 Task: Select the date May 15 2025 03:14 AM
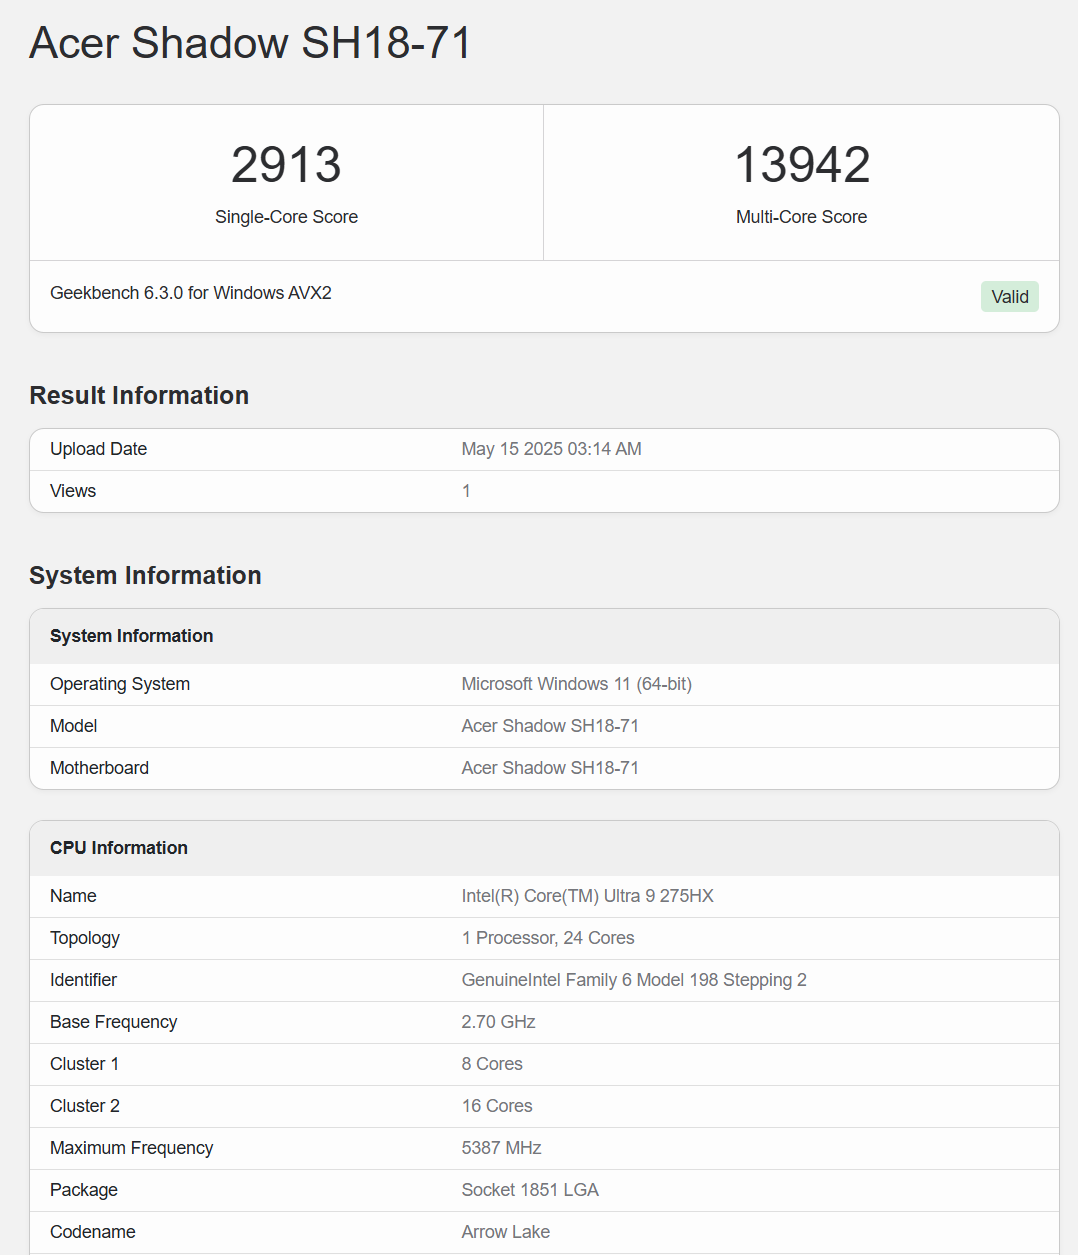(551, 449)
